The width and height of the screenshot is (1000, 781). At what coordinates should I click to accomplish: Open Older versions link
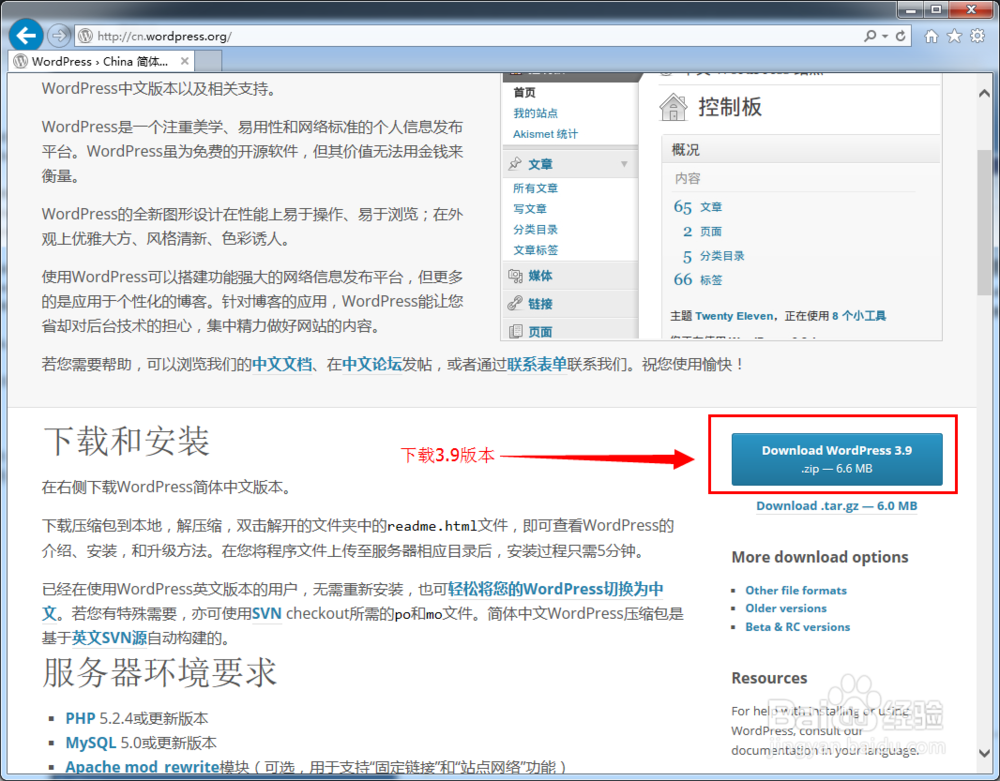(x=786, y=608)
